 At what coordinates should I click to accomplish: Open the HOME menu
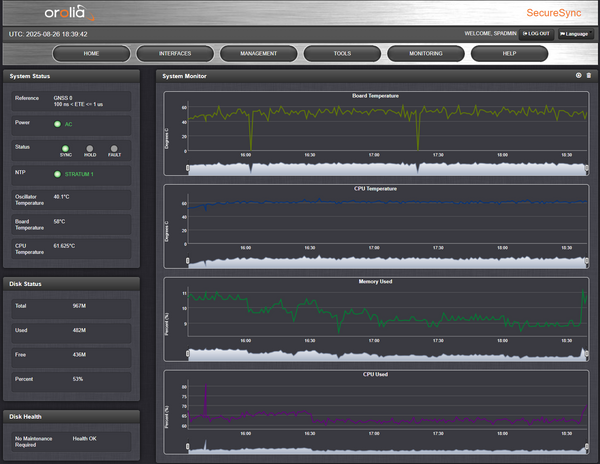click(91, 54)
